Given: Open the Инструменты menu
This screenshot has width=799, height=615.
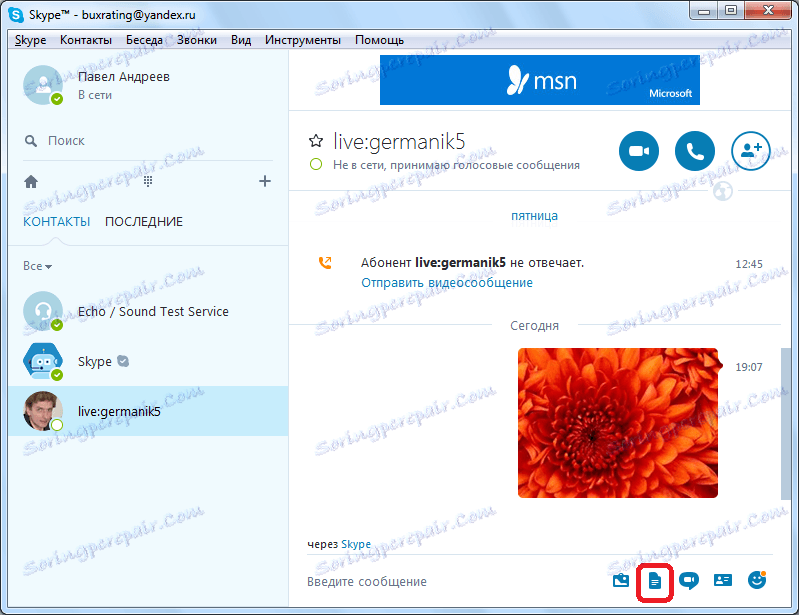Looking at the screenshot, I should click(303, 40).
